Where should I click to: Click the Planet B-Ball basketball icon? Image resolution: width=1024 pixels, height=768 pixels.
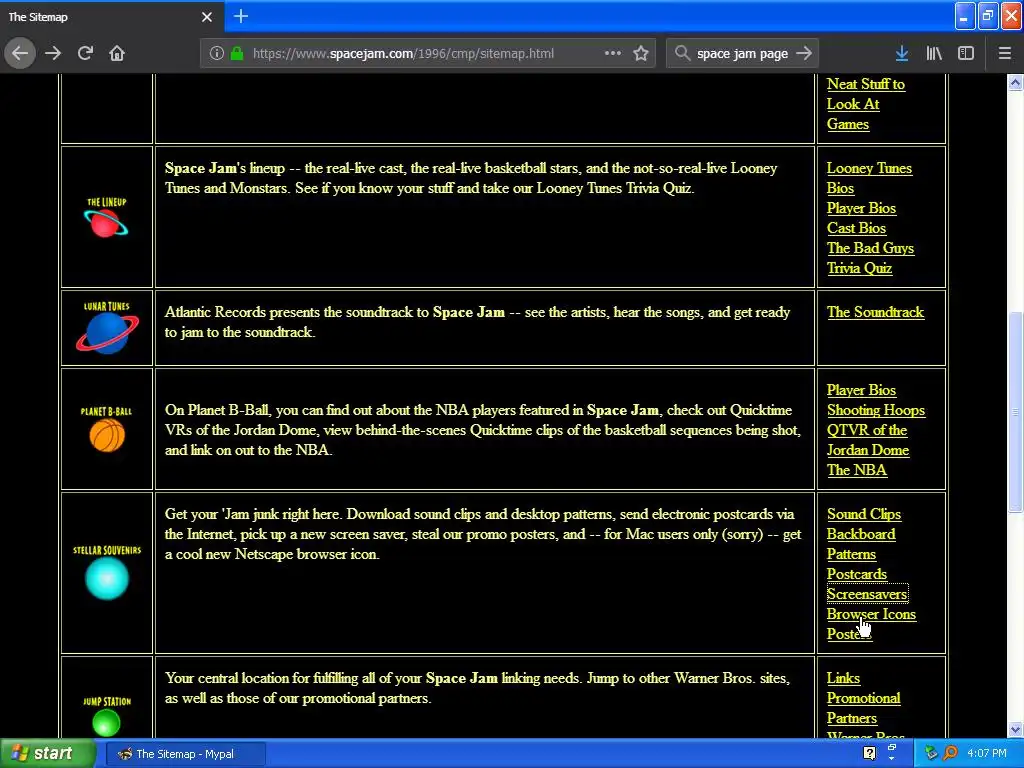click(x=106, y=430)
